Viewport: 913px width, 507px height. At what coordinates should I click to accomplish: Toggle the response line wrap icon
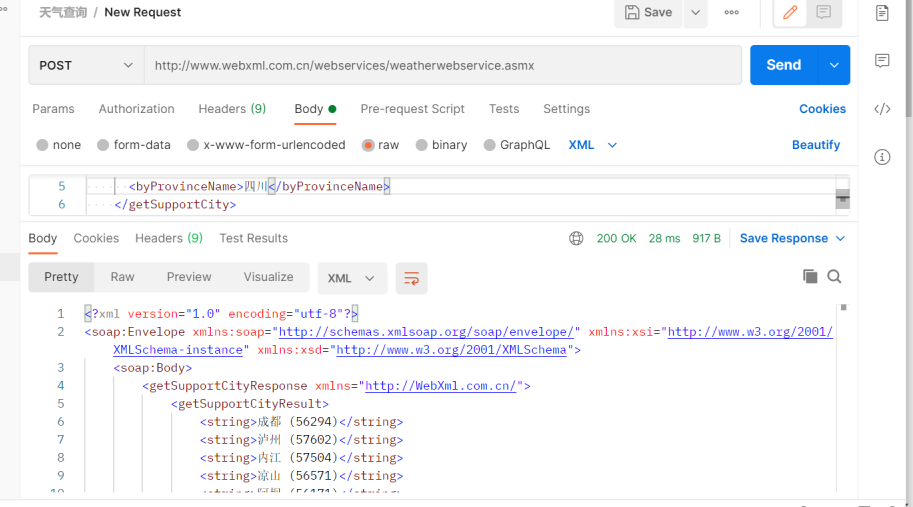point(411,278)
